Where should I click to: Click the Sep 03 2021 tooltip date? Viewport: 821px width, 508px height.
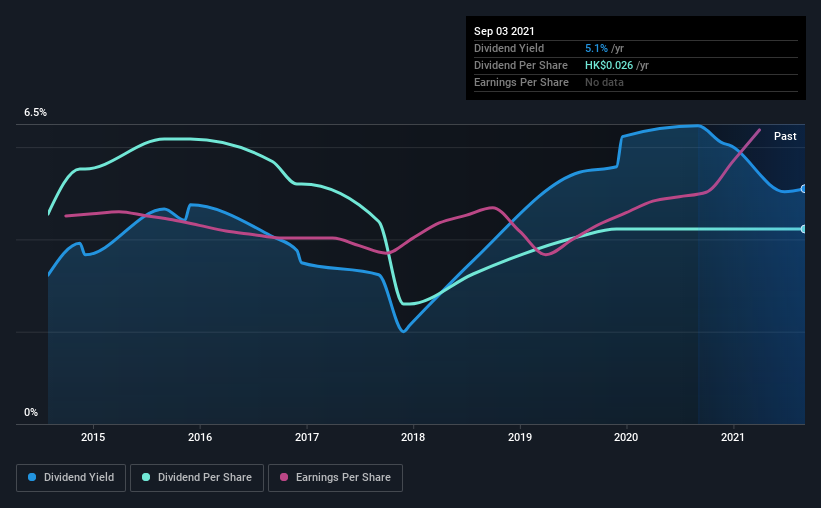[504, 31]
